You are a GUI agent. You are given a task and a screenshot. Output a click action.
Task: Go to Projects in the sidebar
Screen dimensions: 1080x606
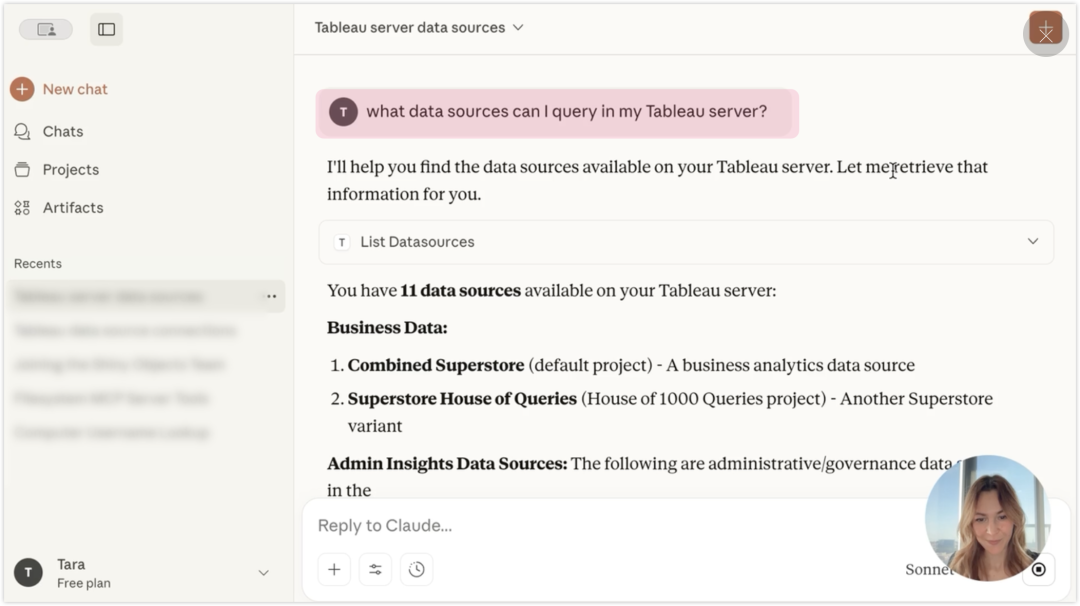[70, 169]
